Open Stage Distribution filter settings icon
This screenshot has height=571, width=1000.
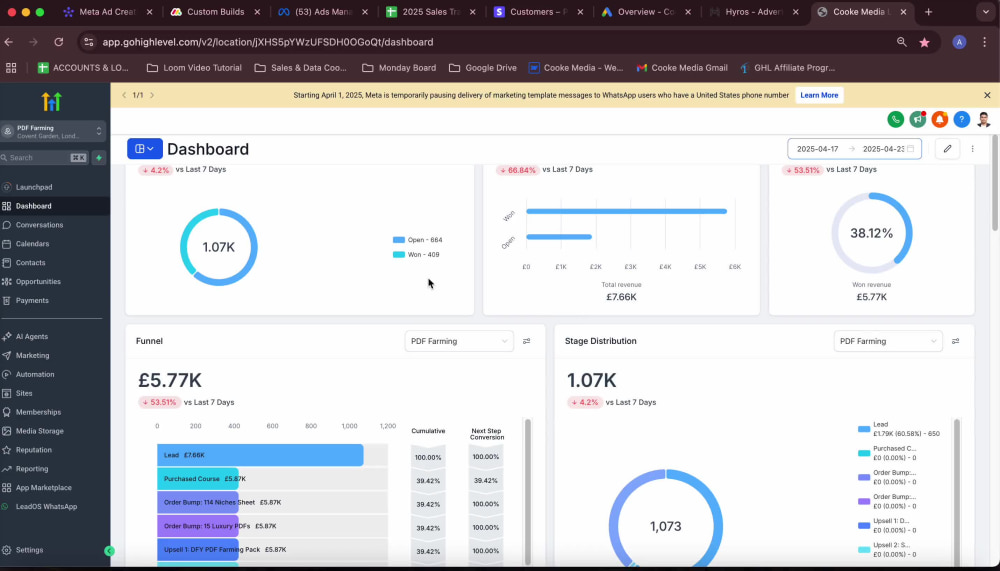pyautogui.click(x=955, y=341)
